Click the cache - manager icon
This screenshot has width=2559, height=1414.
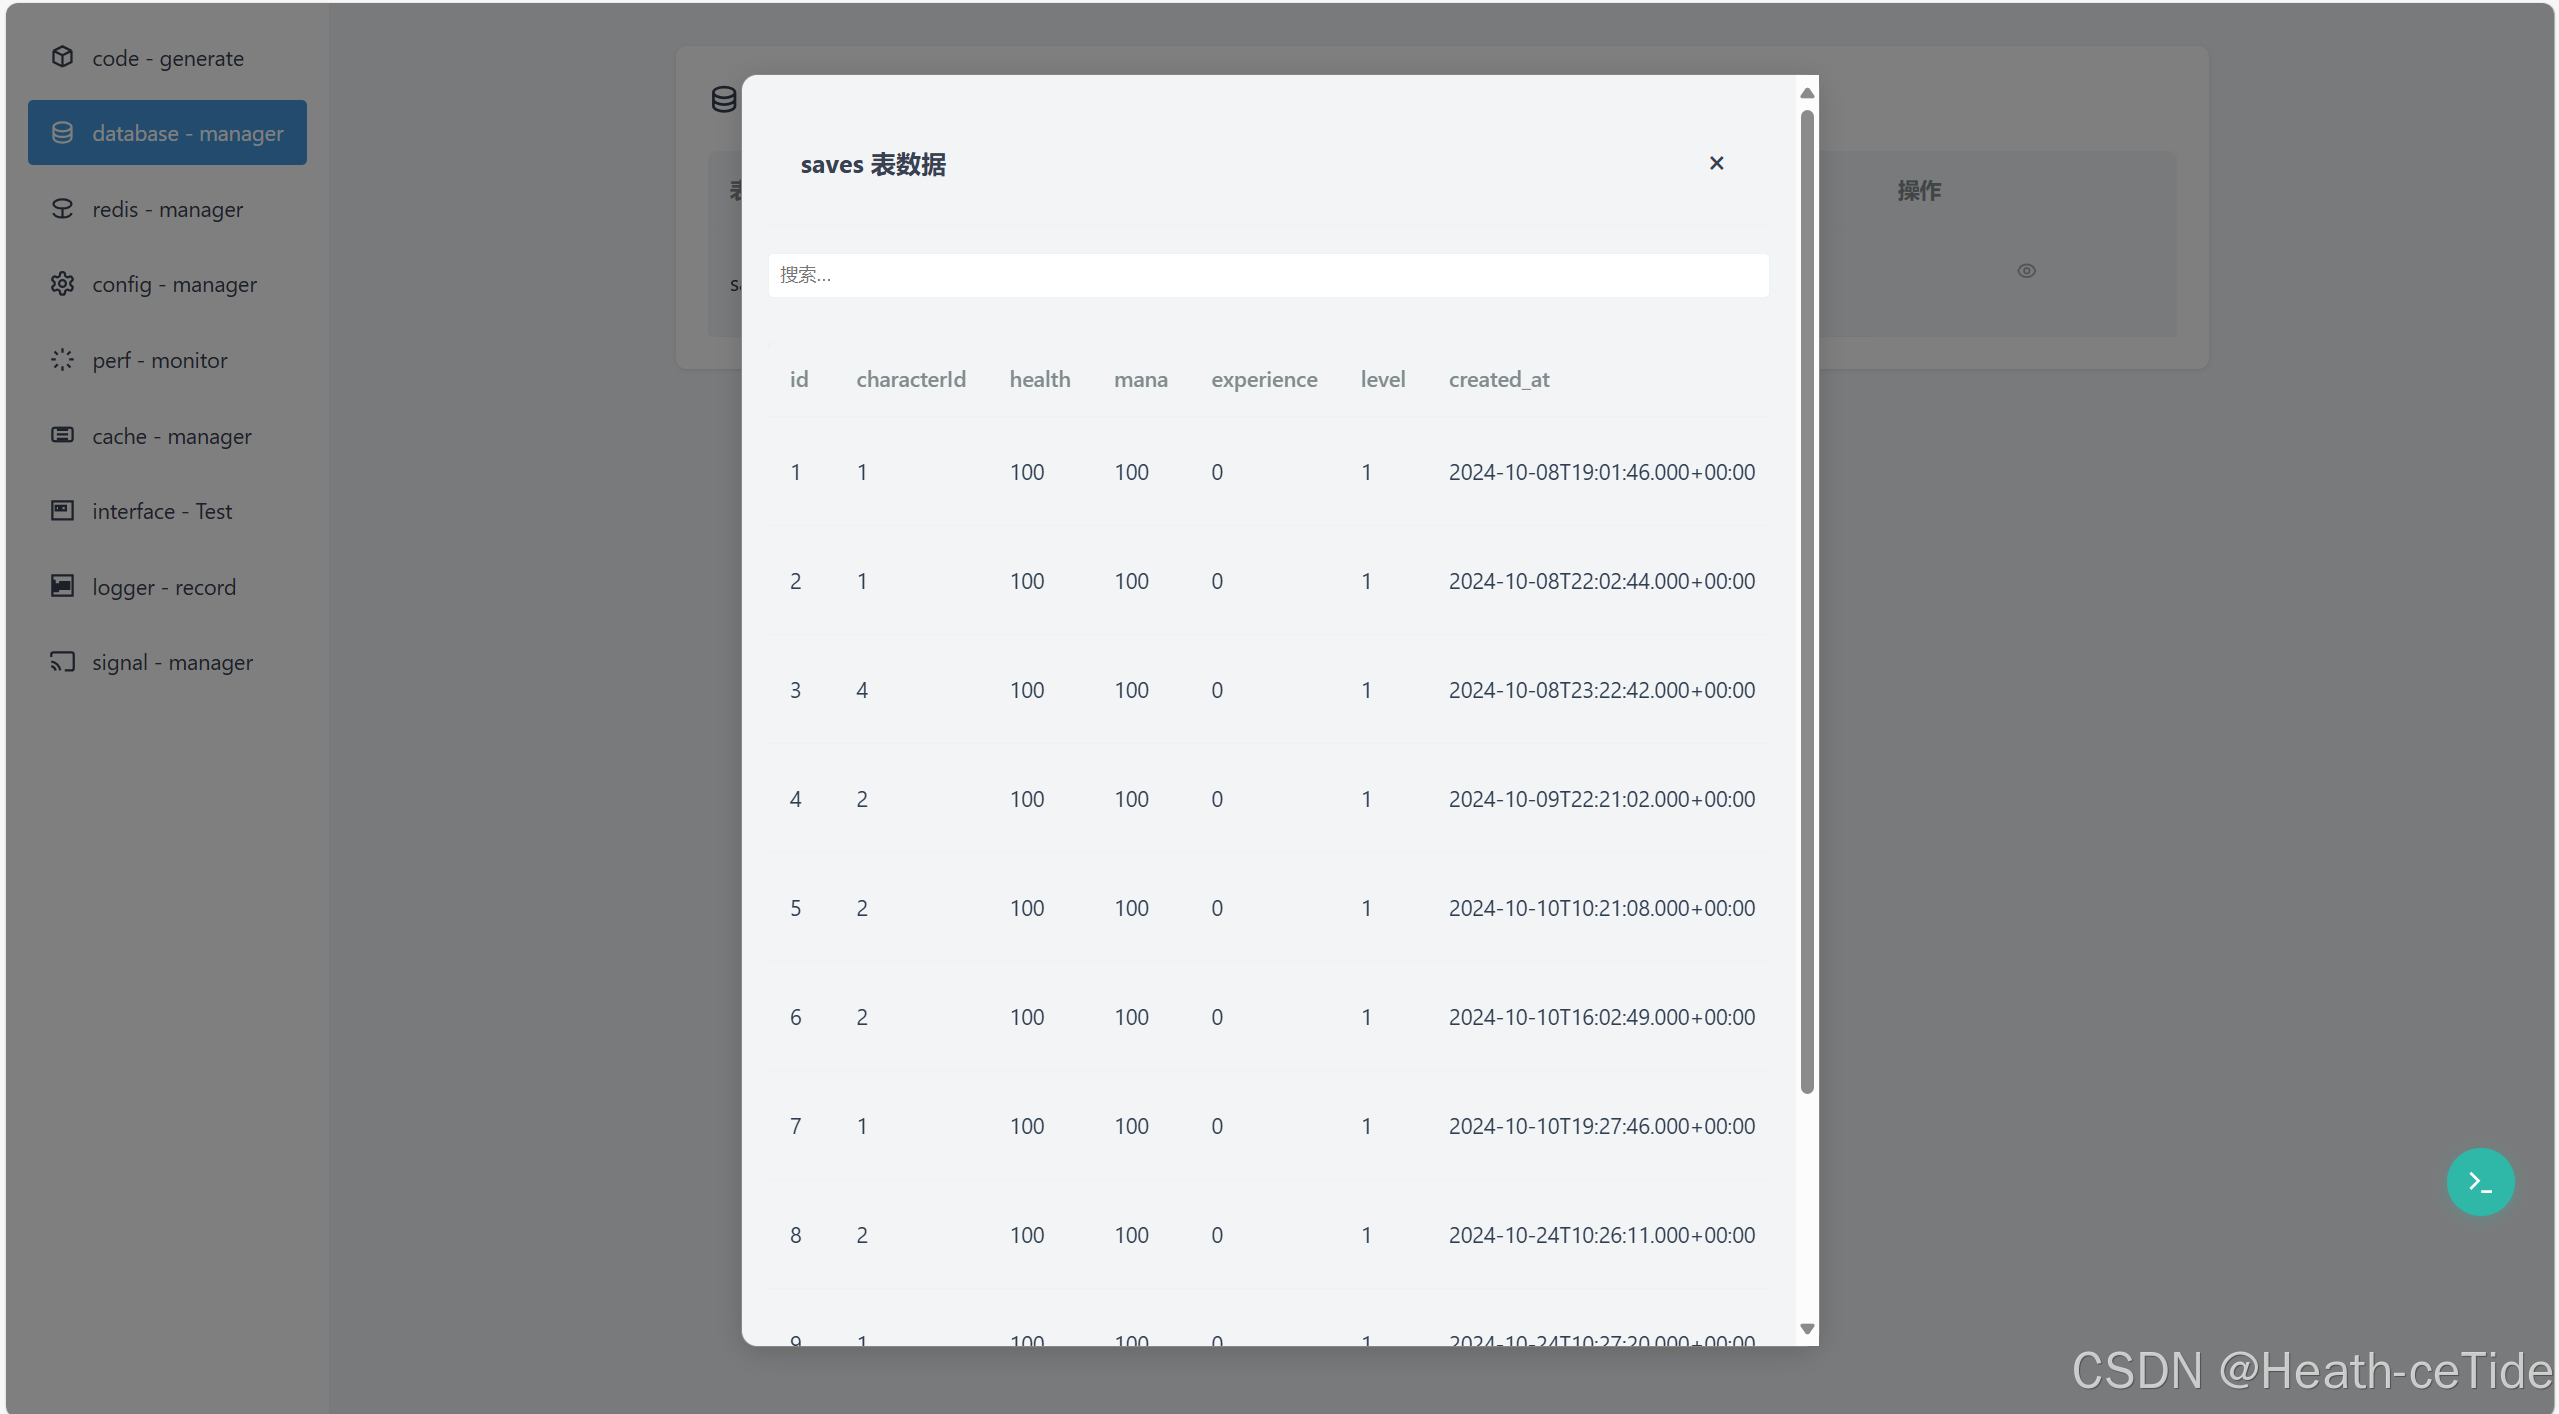[x=62, y=435]
